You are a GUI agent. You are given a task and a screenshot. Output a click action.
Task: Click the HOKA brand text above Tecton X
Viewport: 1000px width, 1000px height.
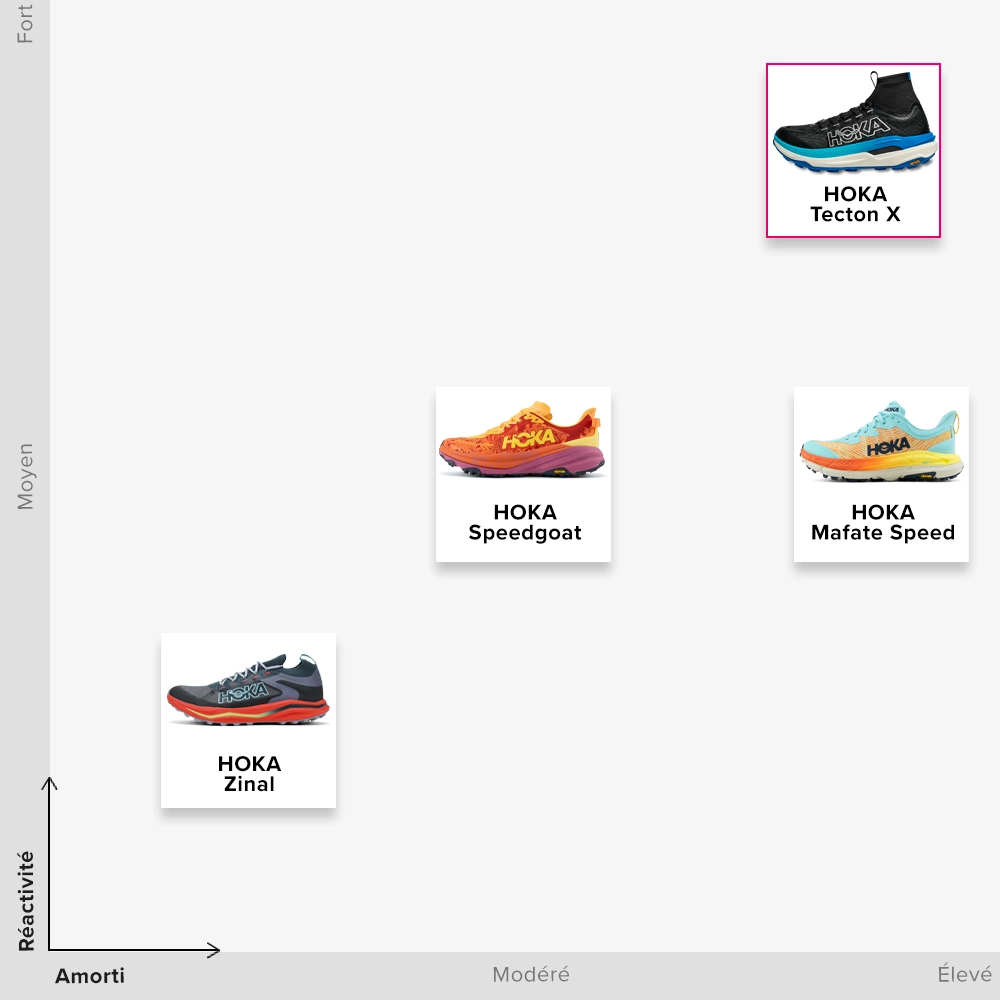click(855, 194)
